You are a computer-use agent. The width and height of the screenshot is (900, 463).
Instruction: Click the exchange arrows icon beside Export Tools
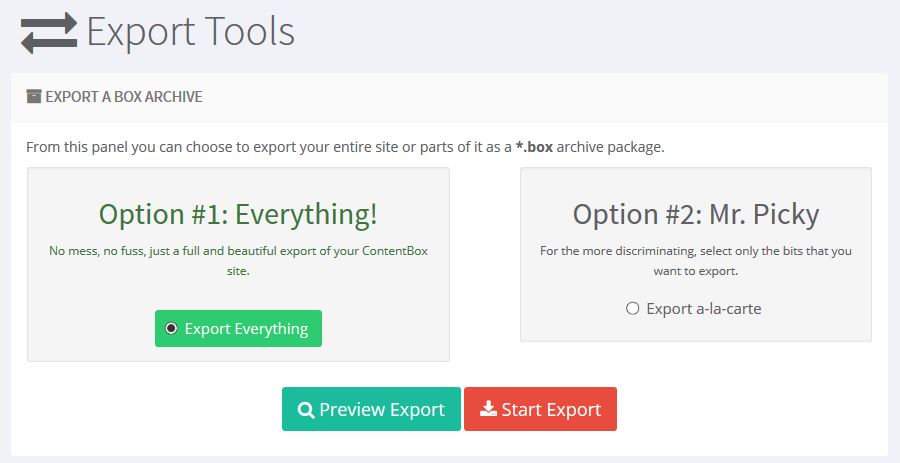[48, 32]
